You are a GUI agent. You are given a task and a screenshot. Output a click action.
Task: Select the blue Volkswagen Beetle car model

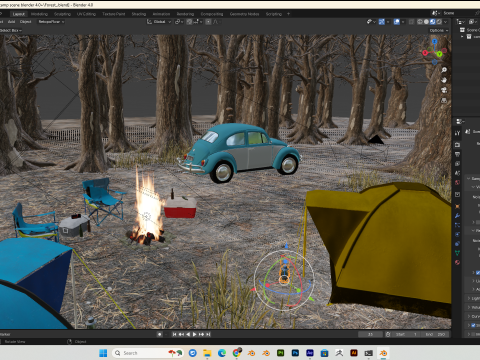pyautogui.click(x=239, y=153)
